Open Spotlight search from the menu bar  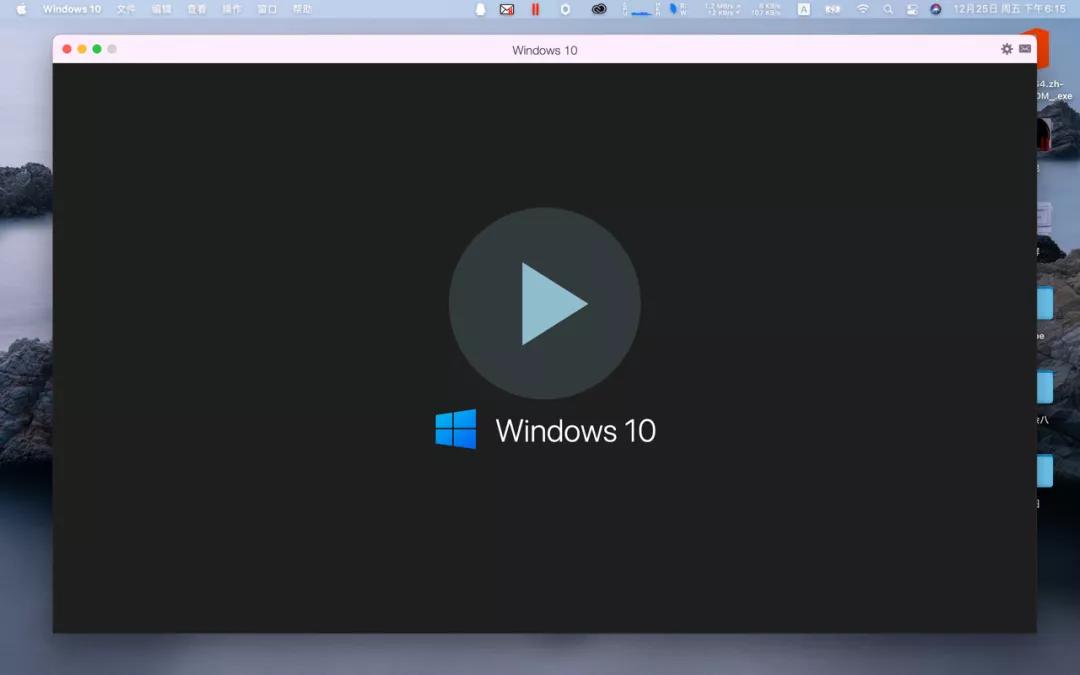[887, 9]
